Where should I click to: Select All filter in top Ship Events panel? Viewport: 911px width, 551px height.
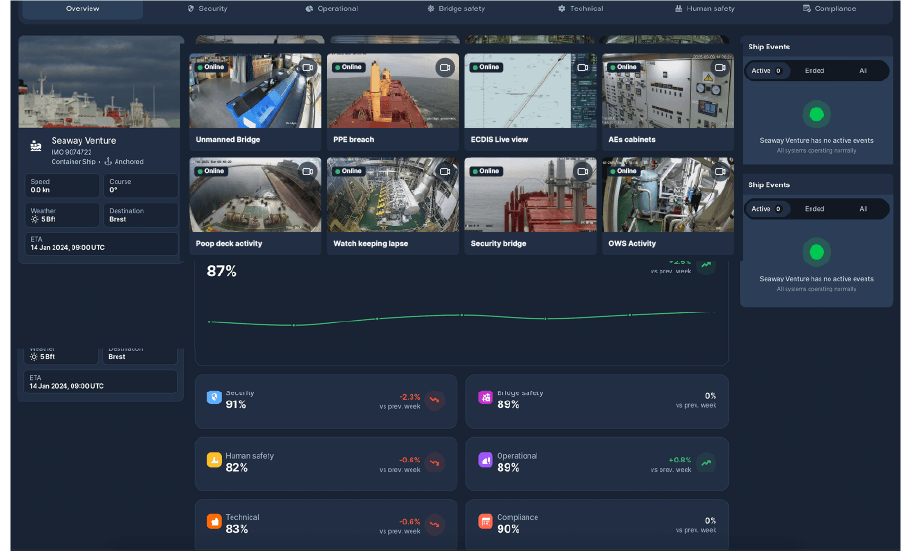point(863,71)
